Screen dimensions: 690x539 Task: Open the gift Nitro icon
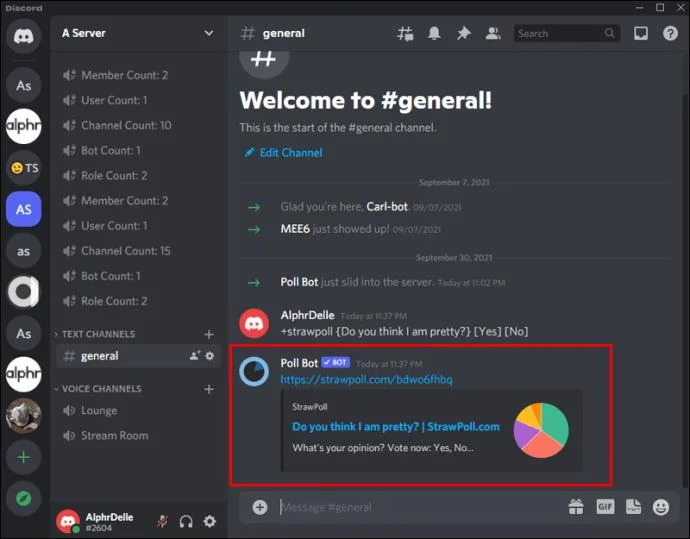pyautogui.click(x=576, y=507)
